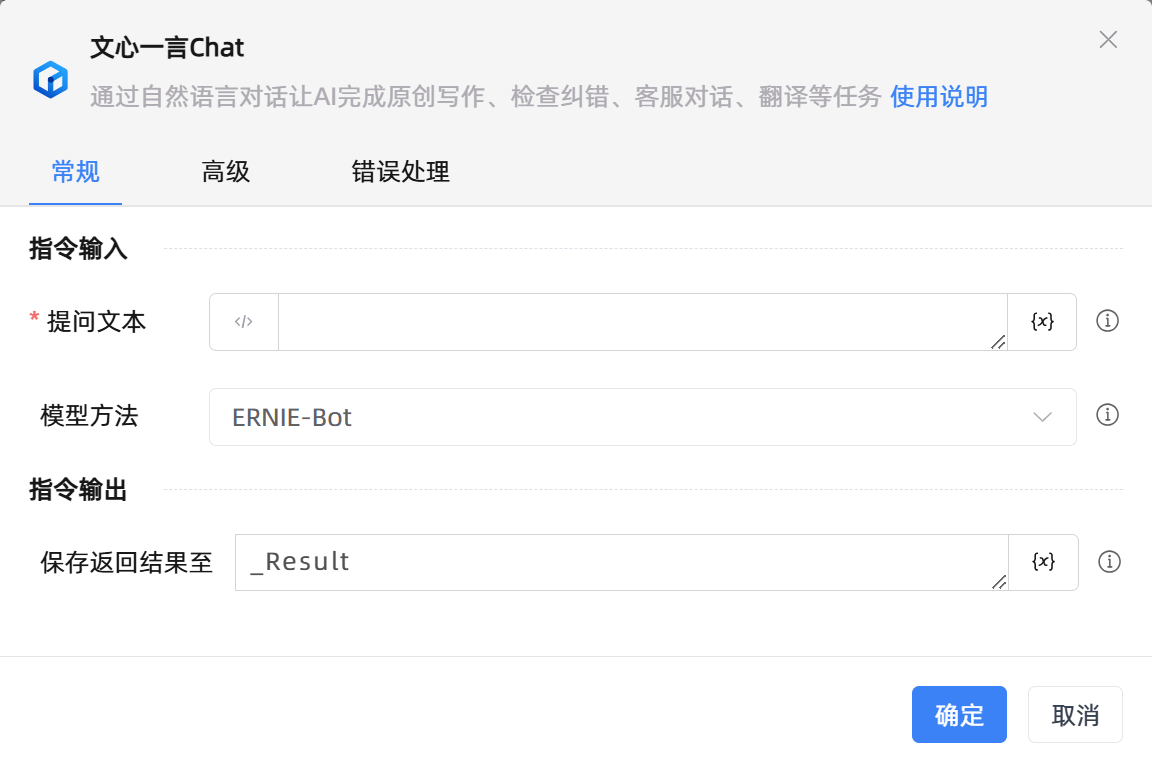This screenshot has height=772, width=1152.
Task: Switch to the 高级 tab
Action: [225, 172]
